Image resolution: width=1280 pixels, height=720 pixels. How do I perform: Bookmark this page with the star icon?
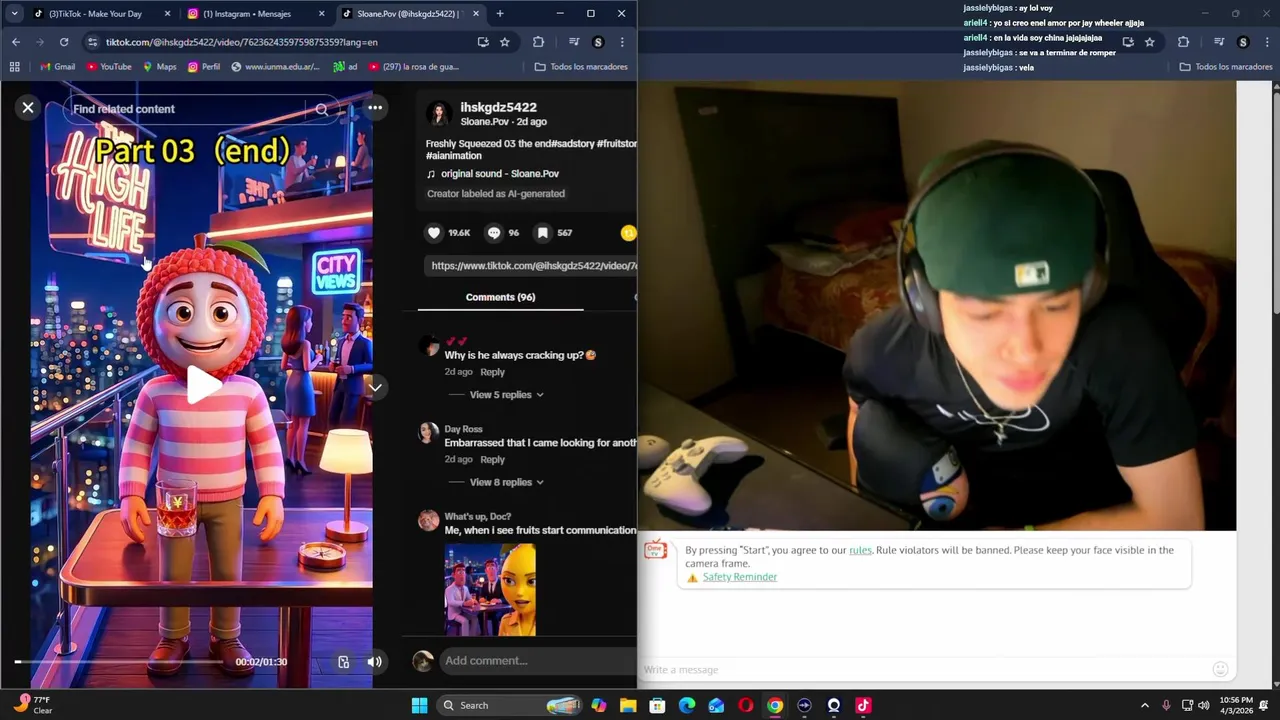point(505,42)
